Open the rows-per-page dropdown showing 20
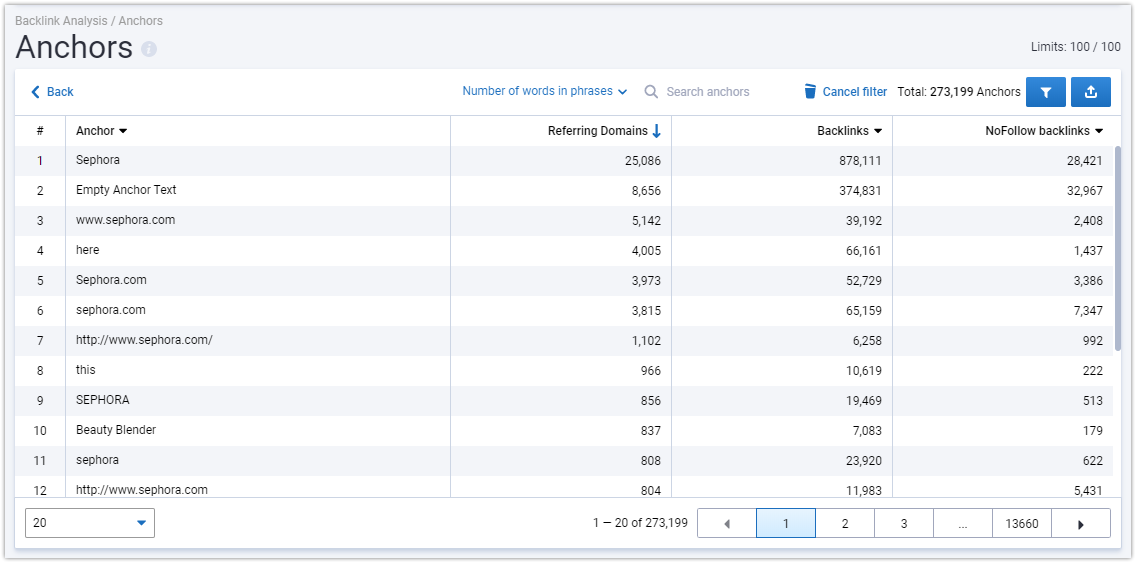Image resolution: width=1136 pixels, height=563 pixels. click(90, 522)
